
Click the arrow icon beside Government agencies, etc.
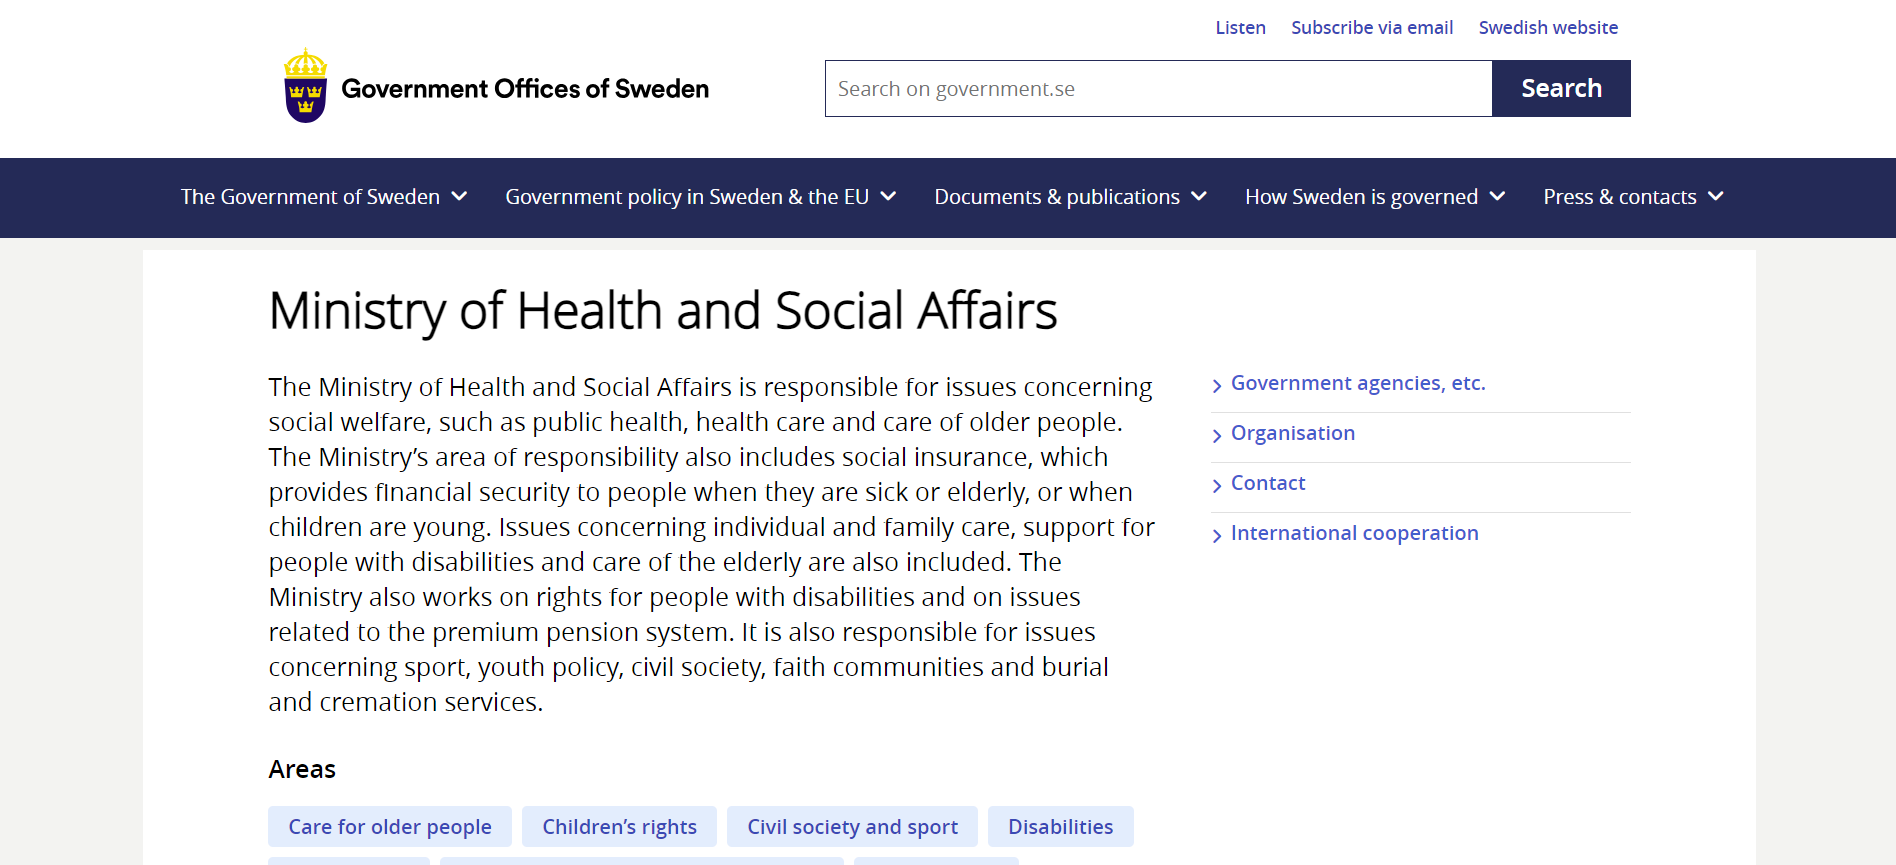[1217, 386]
